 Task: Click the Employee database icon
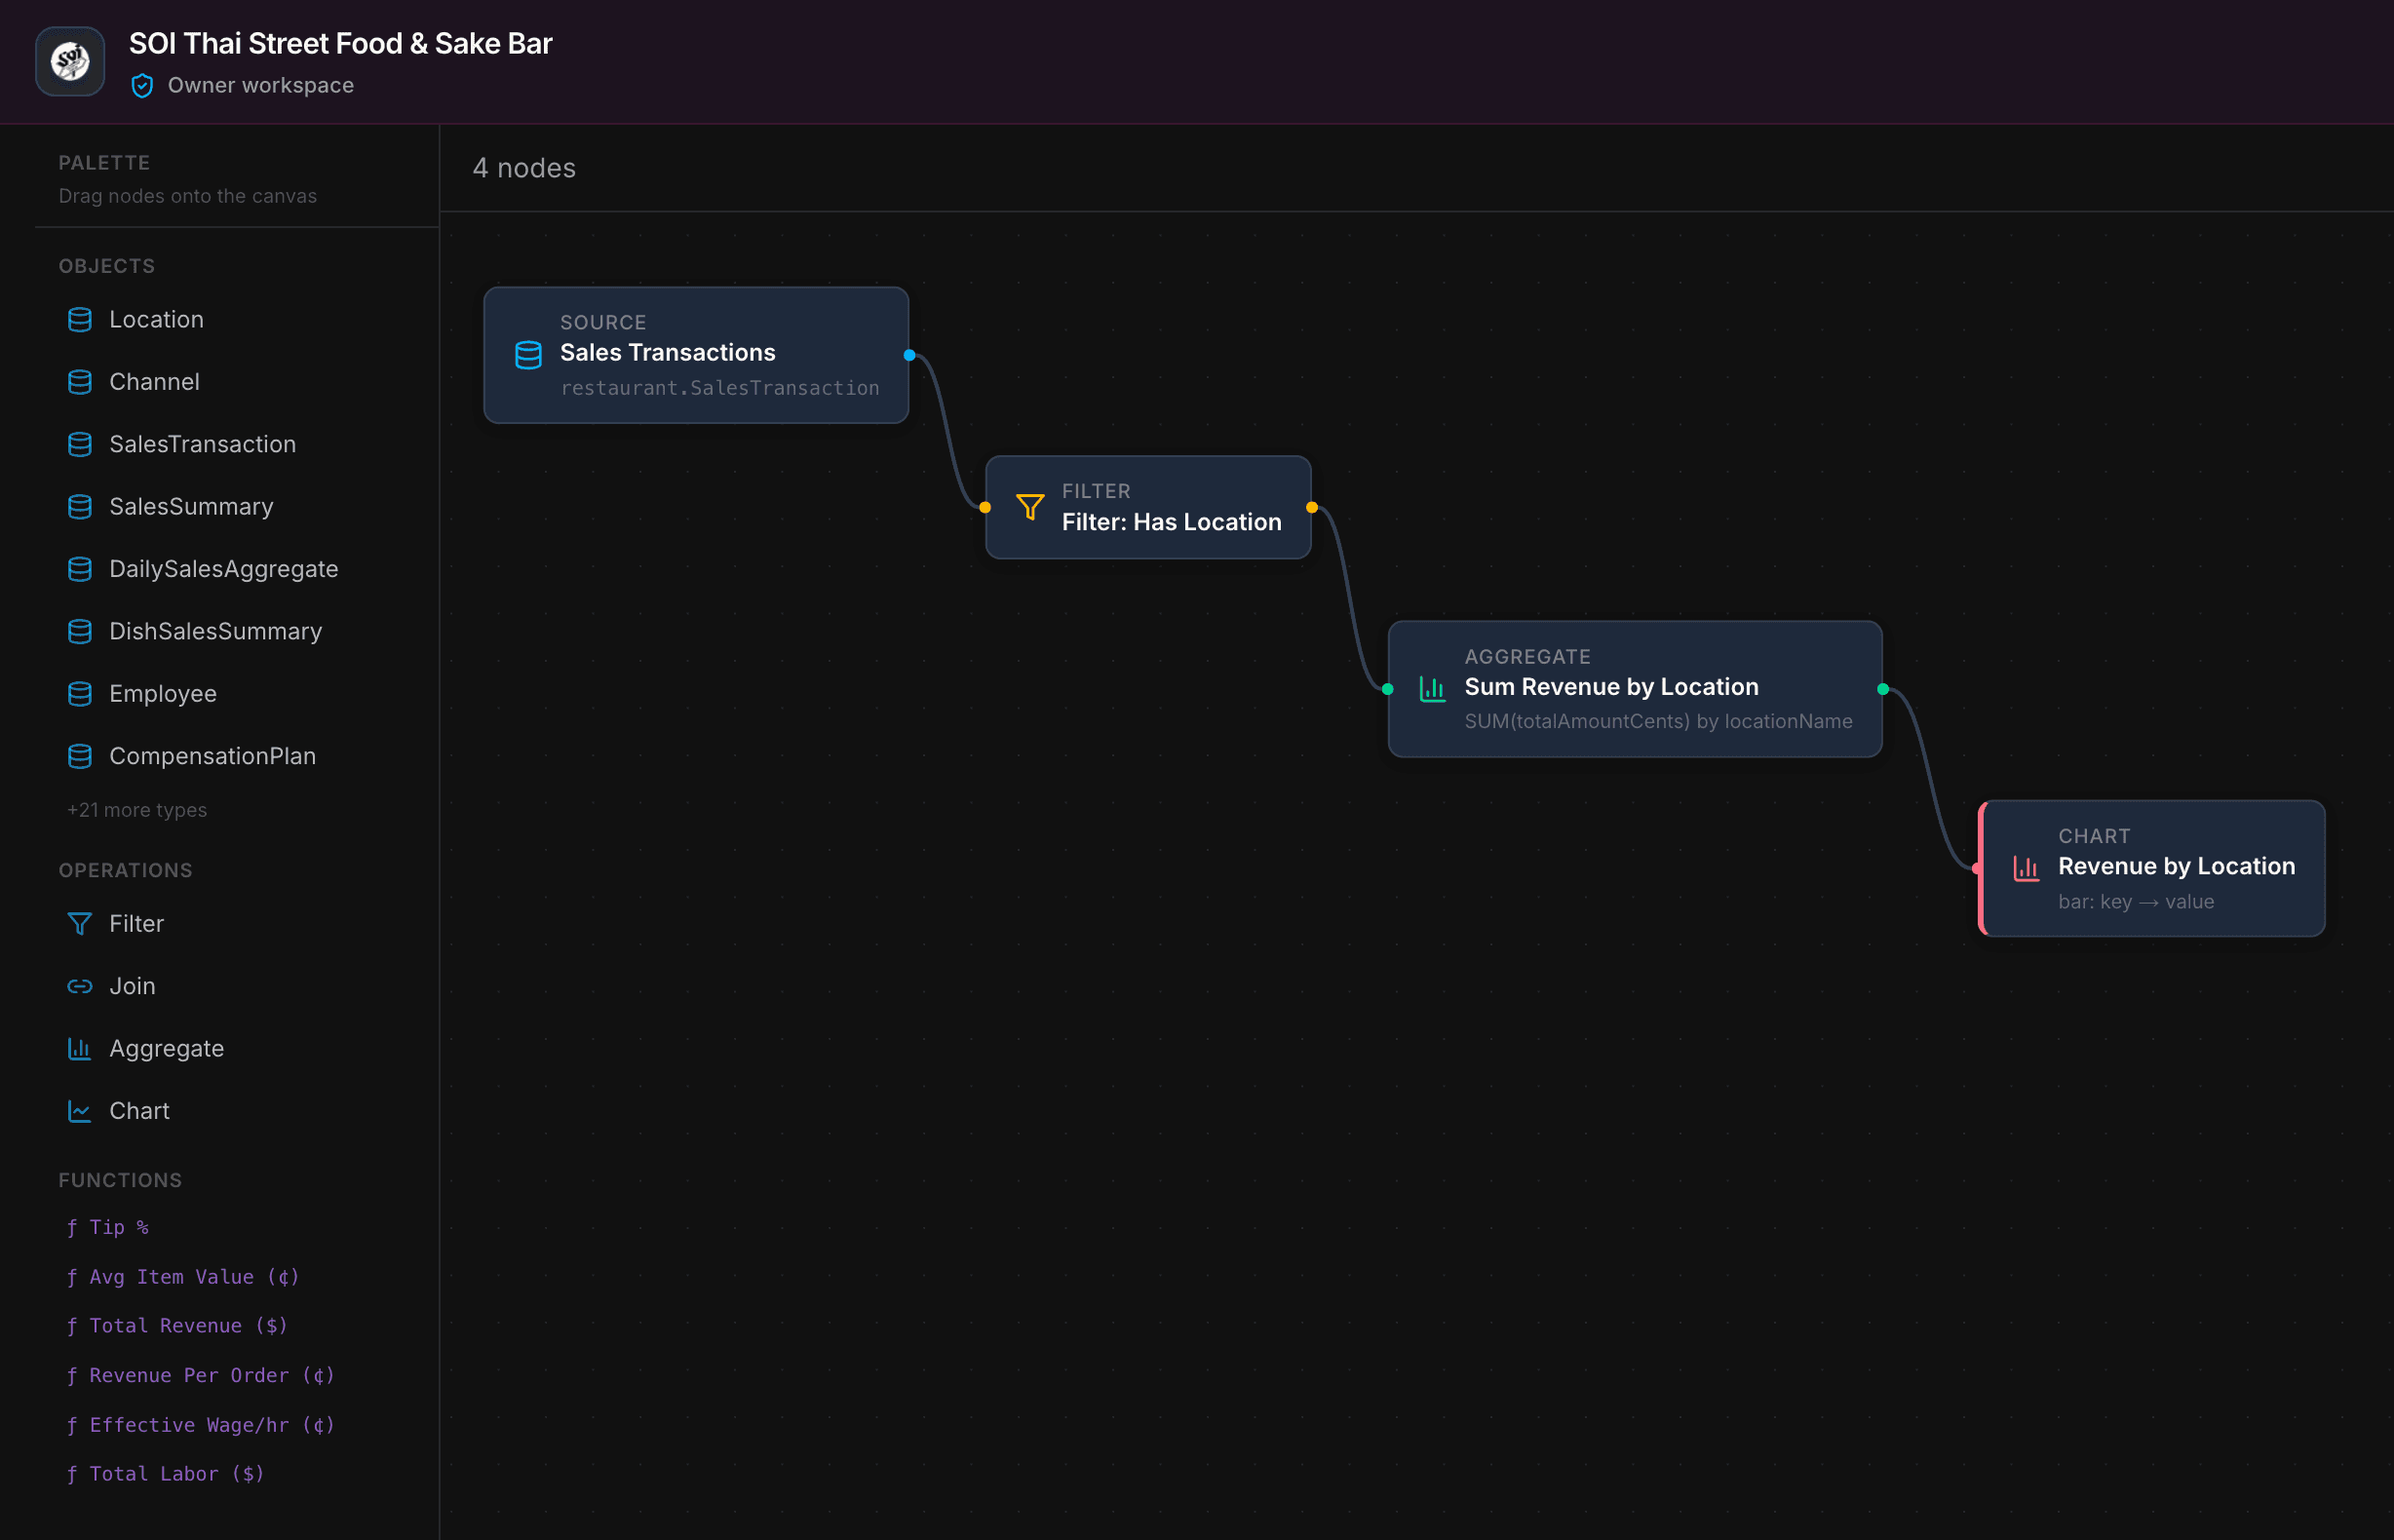pyautogui.click(x=80, y=694)
